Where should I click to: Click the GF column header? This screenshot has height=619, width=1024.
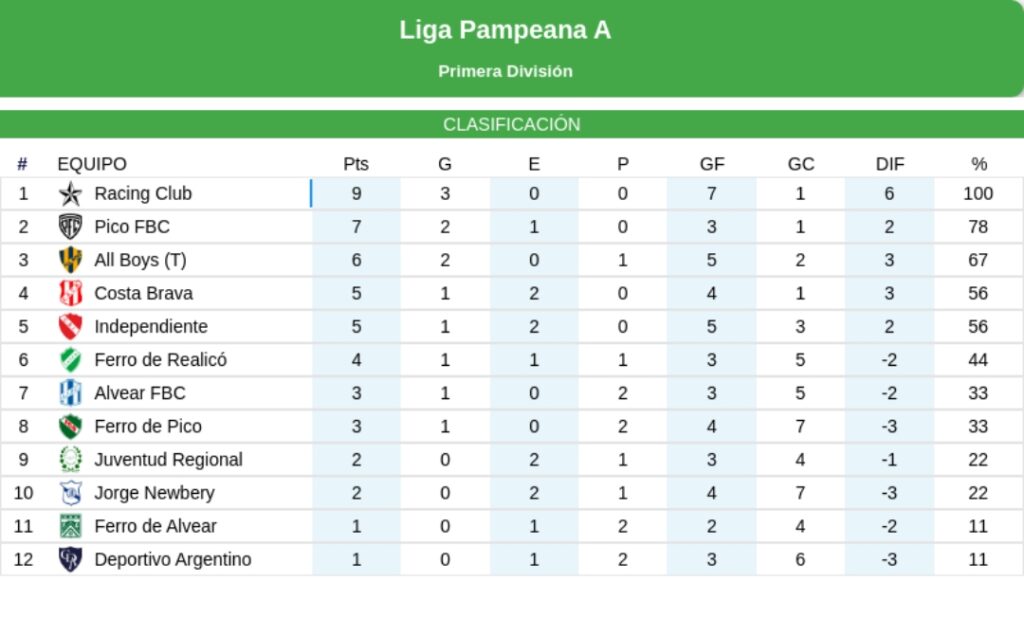[x=712, y=164]
